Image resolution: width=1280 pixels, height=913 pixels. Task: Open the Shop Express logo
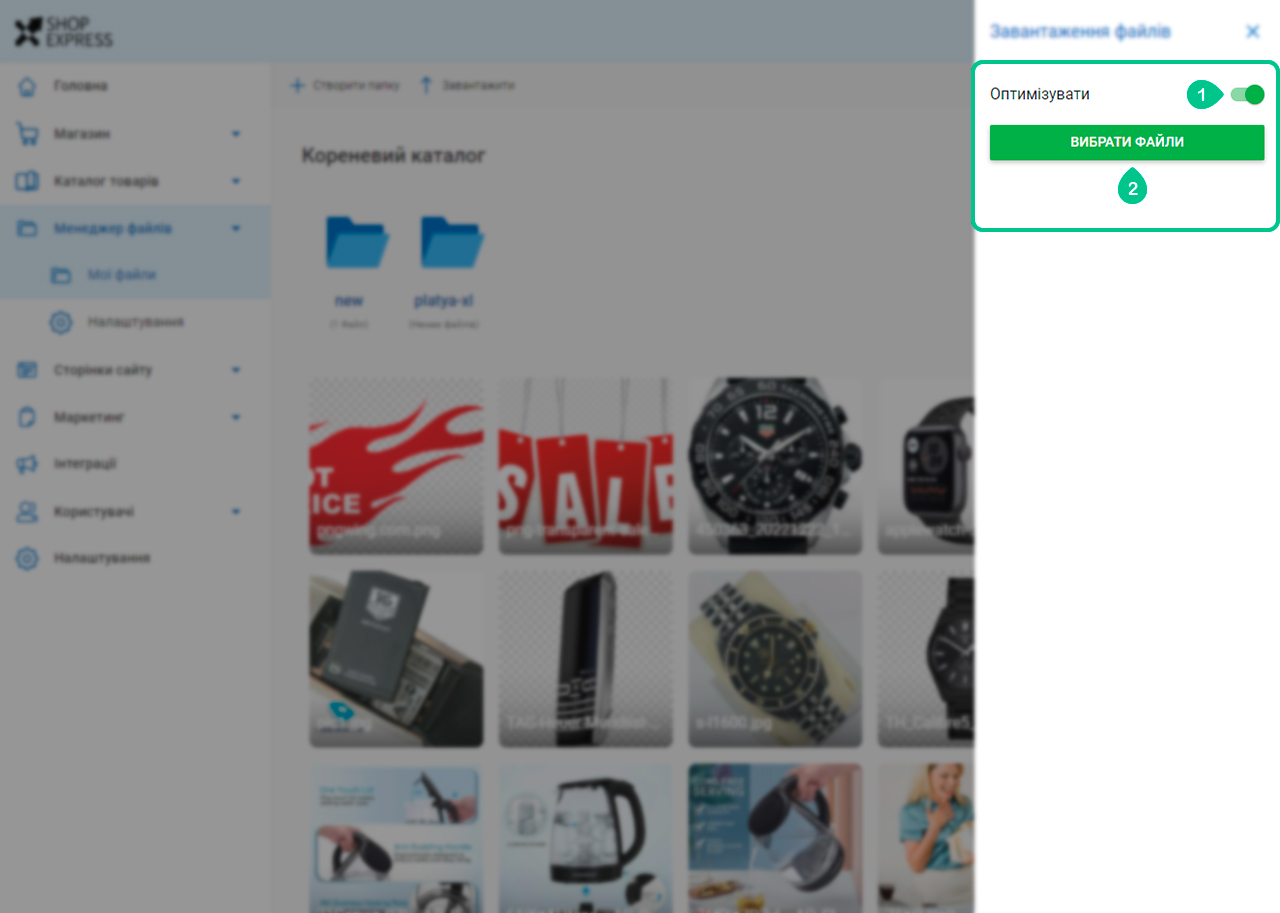click(63, 31)
